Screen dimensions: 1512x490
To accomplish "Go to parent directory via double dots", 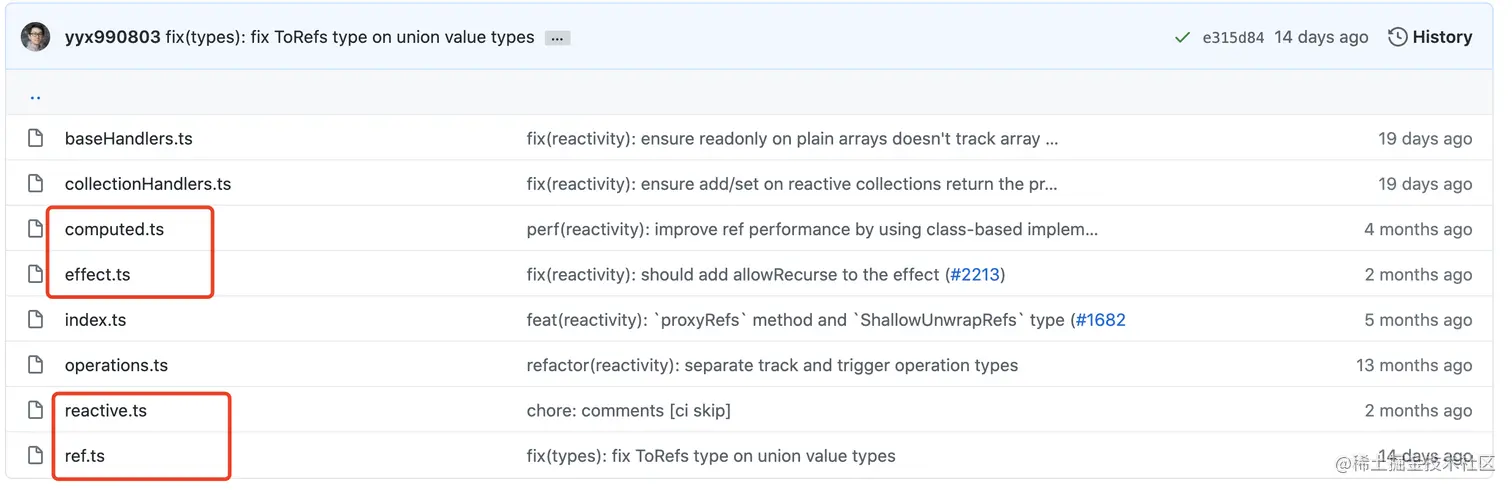I will coord(35,97).
